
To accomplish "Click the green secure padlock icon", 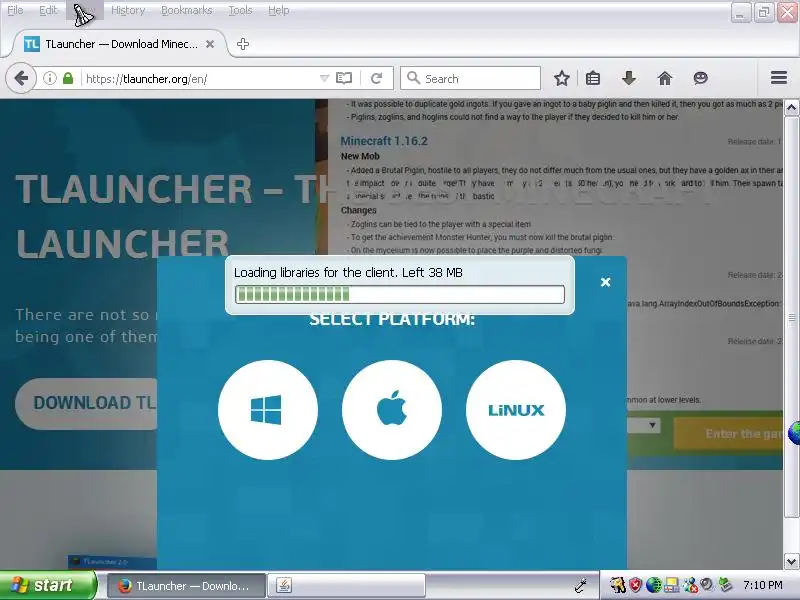I will tap(68, 78).
